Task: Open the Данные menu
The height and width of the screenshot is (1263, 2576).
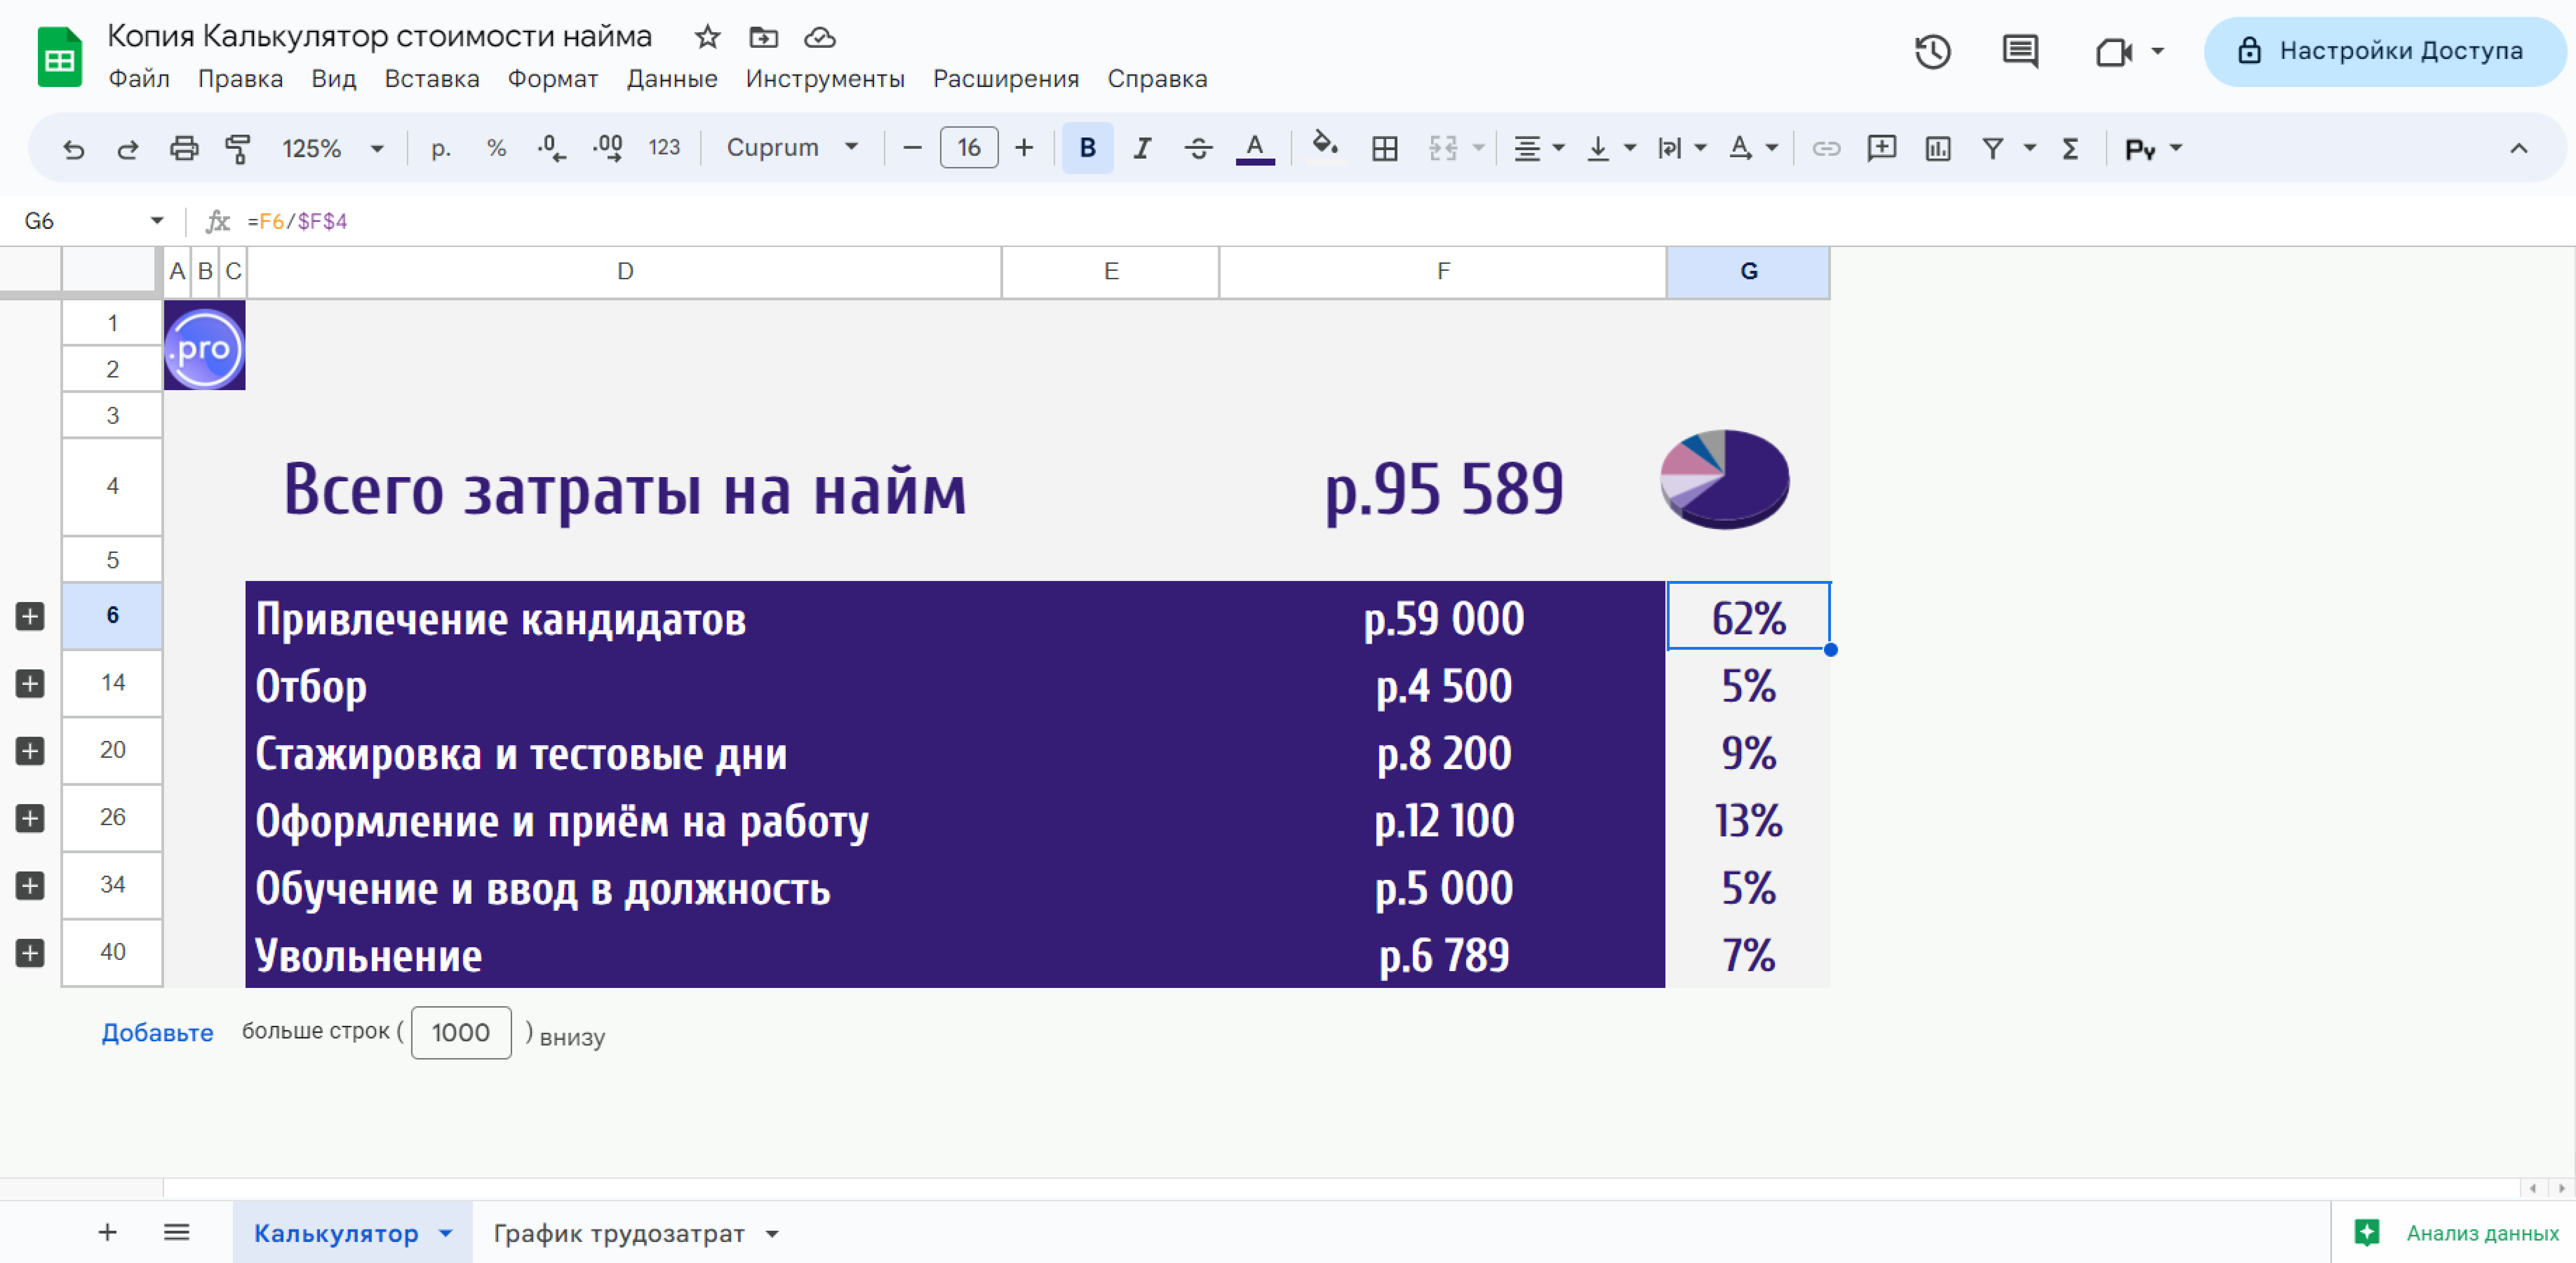Action: (x=672, y=79)
